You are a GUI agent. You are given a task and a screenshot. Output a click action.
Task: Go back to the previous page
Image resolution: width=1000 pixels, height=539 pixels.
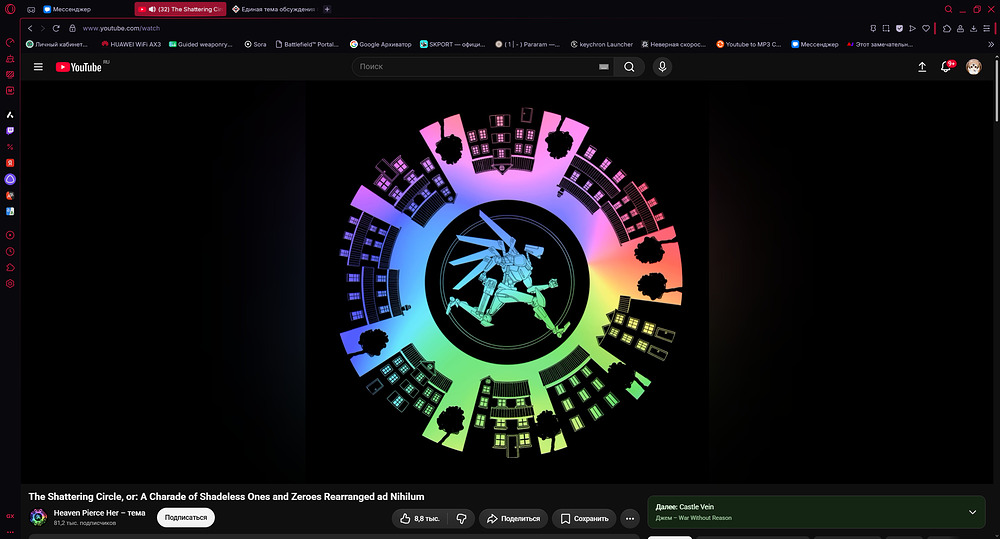point(30,28)
